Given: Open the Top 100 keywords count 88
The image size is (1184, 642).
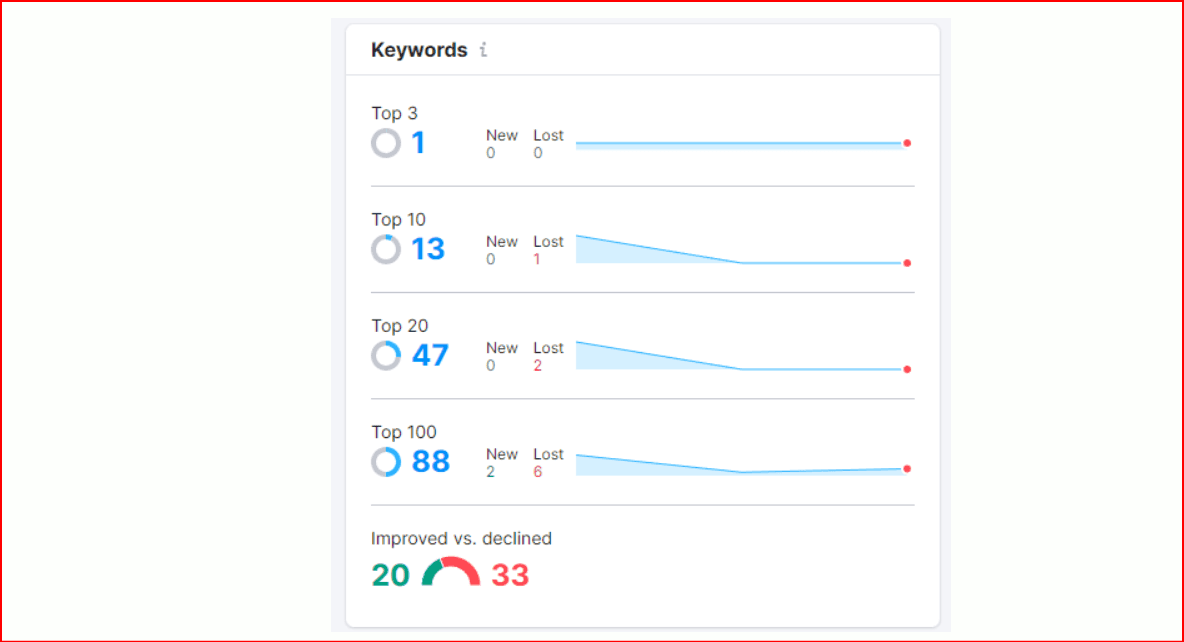Looking at the screenshot, I should tap(430, 461).
